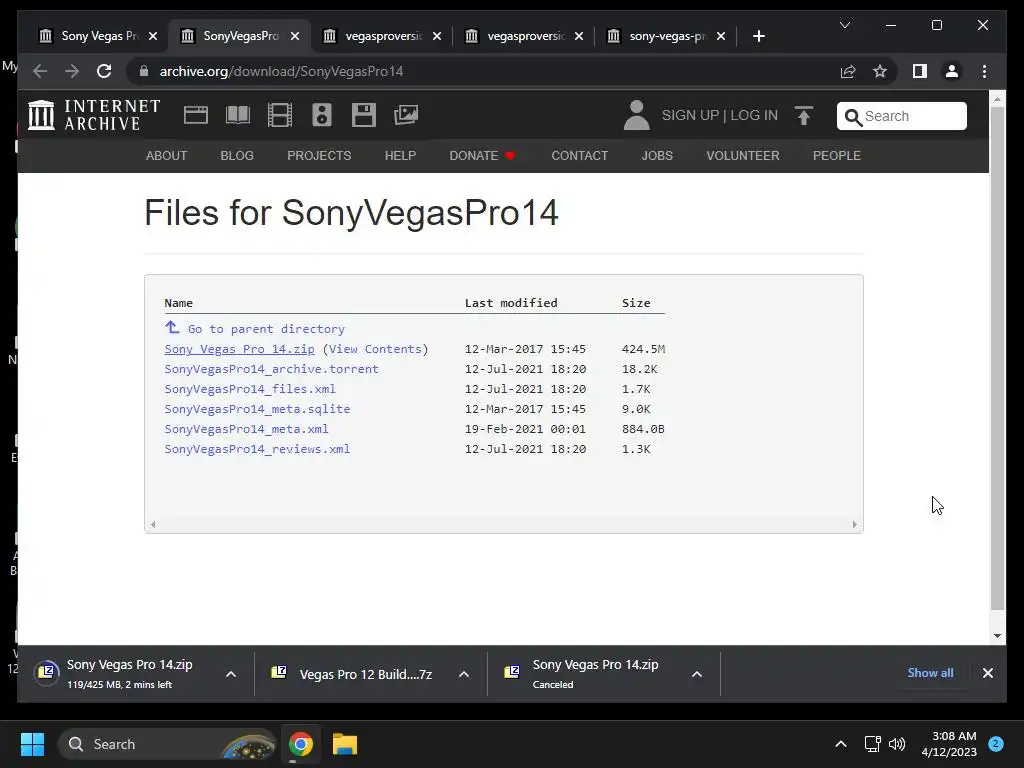Click Go to parent directory link
The width and height of the screenshot is (1024, 768).
point(266,328)
